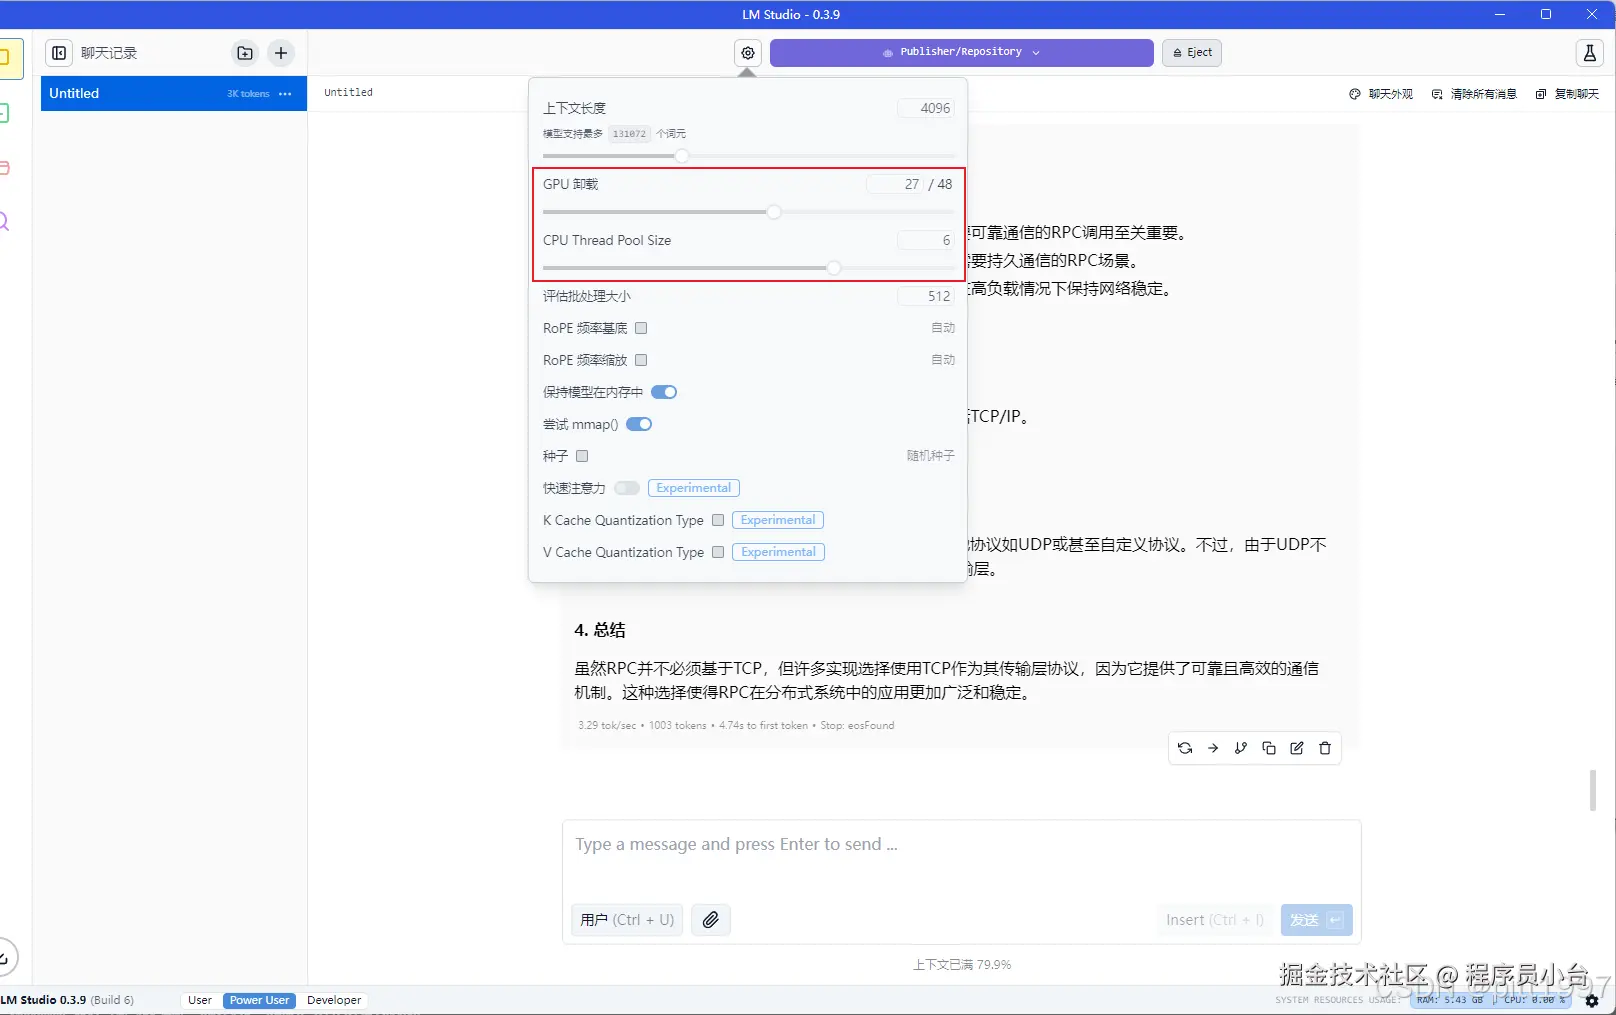Viewport: 1616px width, 1015px height.
Task: Enable RoPE 频率缩放 checkbox
Action: [x=641, y=360]
